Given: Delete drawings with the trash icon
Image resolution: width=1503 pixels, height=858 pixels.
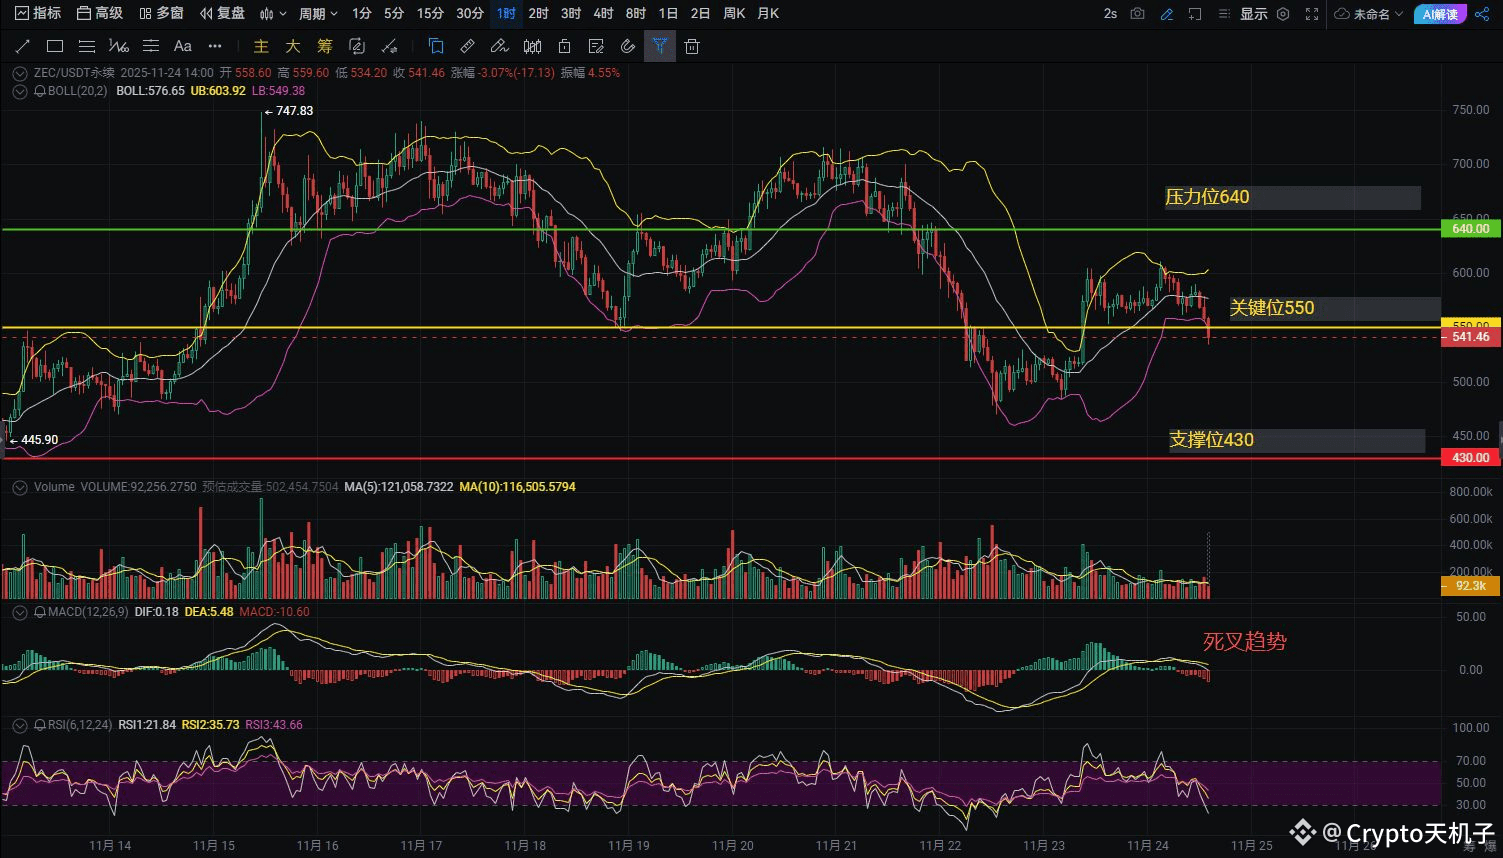Looking at the screenshot, I should click(x=692, y=46).
